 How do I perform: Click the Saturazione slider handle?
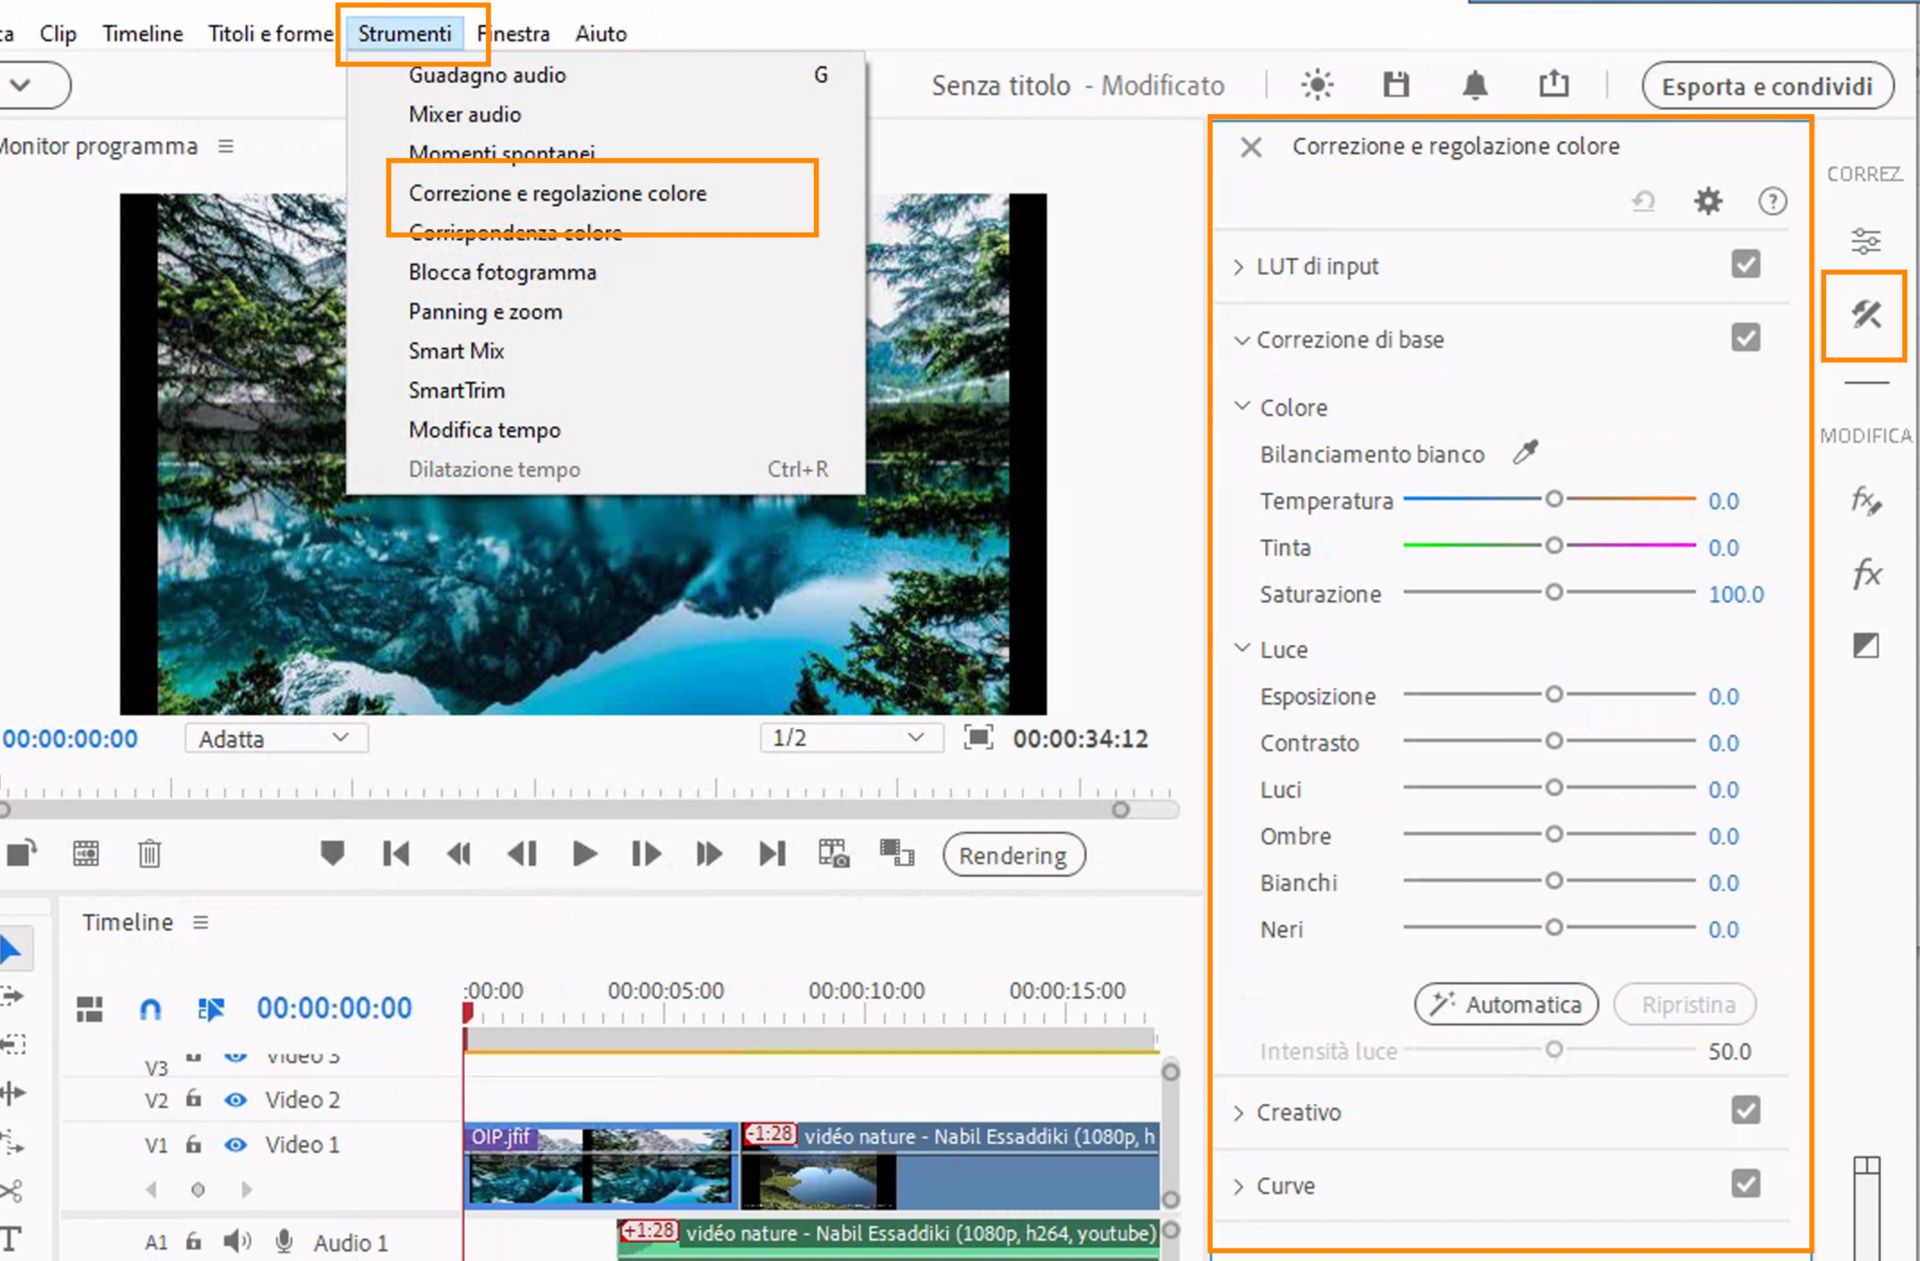[x=1554, y=592]
